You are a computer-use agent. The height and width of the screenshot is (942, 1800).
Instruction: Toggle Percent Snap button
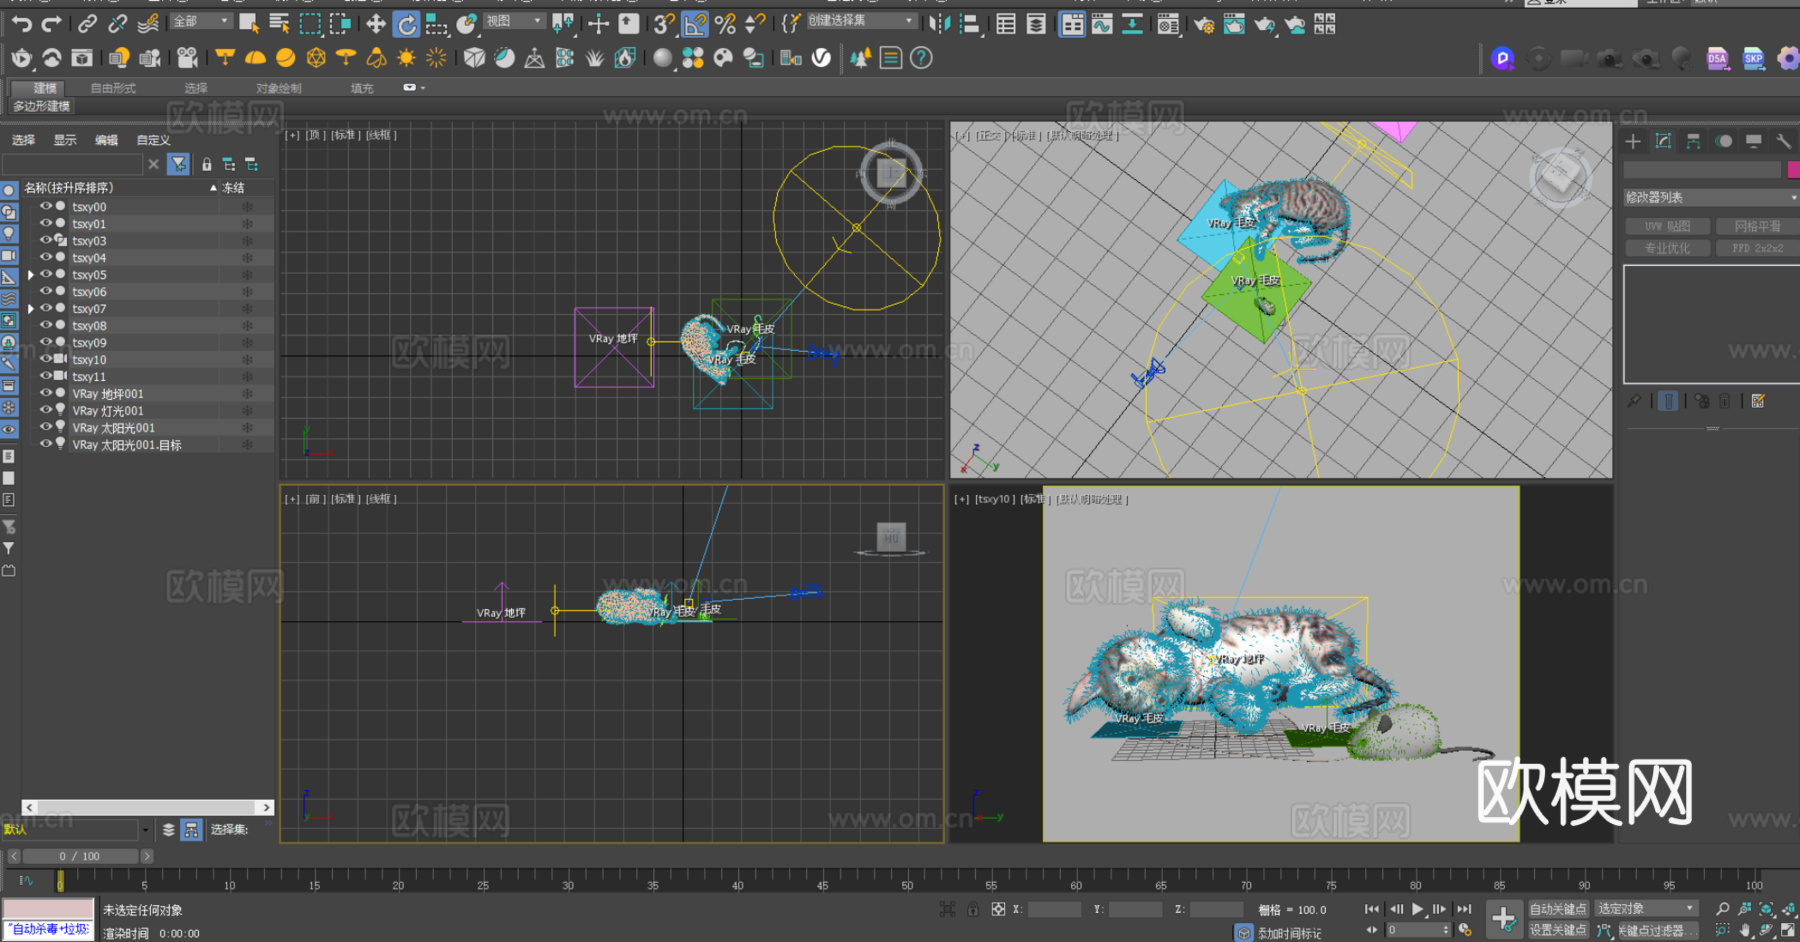[726, 23]
